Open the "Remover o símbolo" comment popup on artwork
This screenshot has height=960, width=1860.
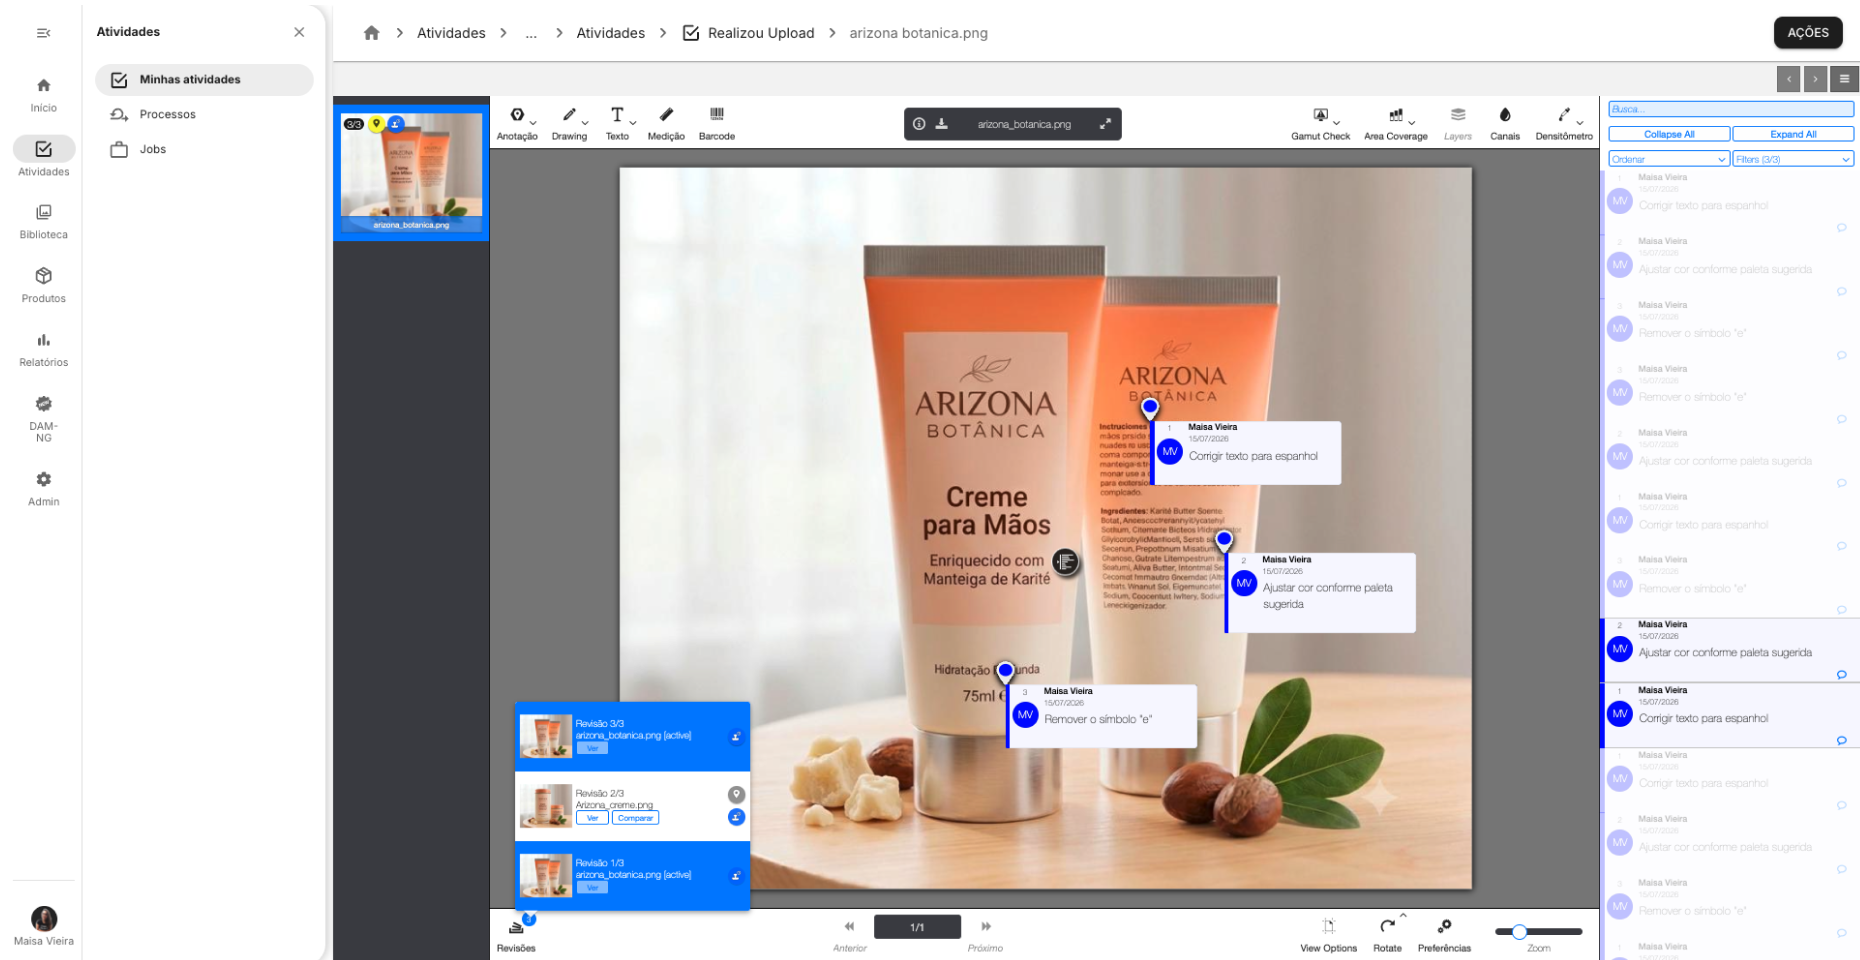(1101, 716)
